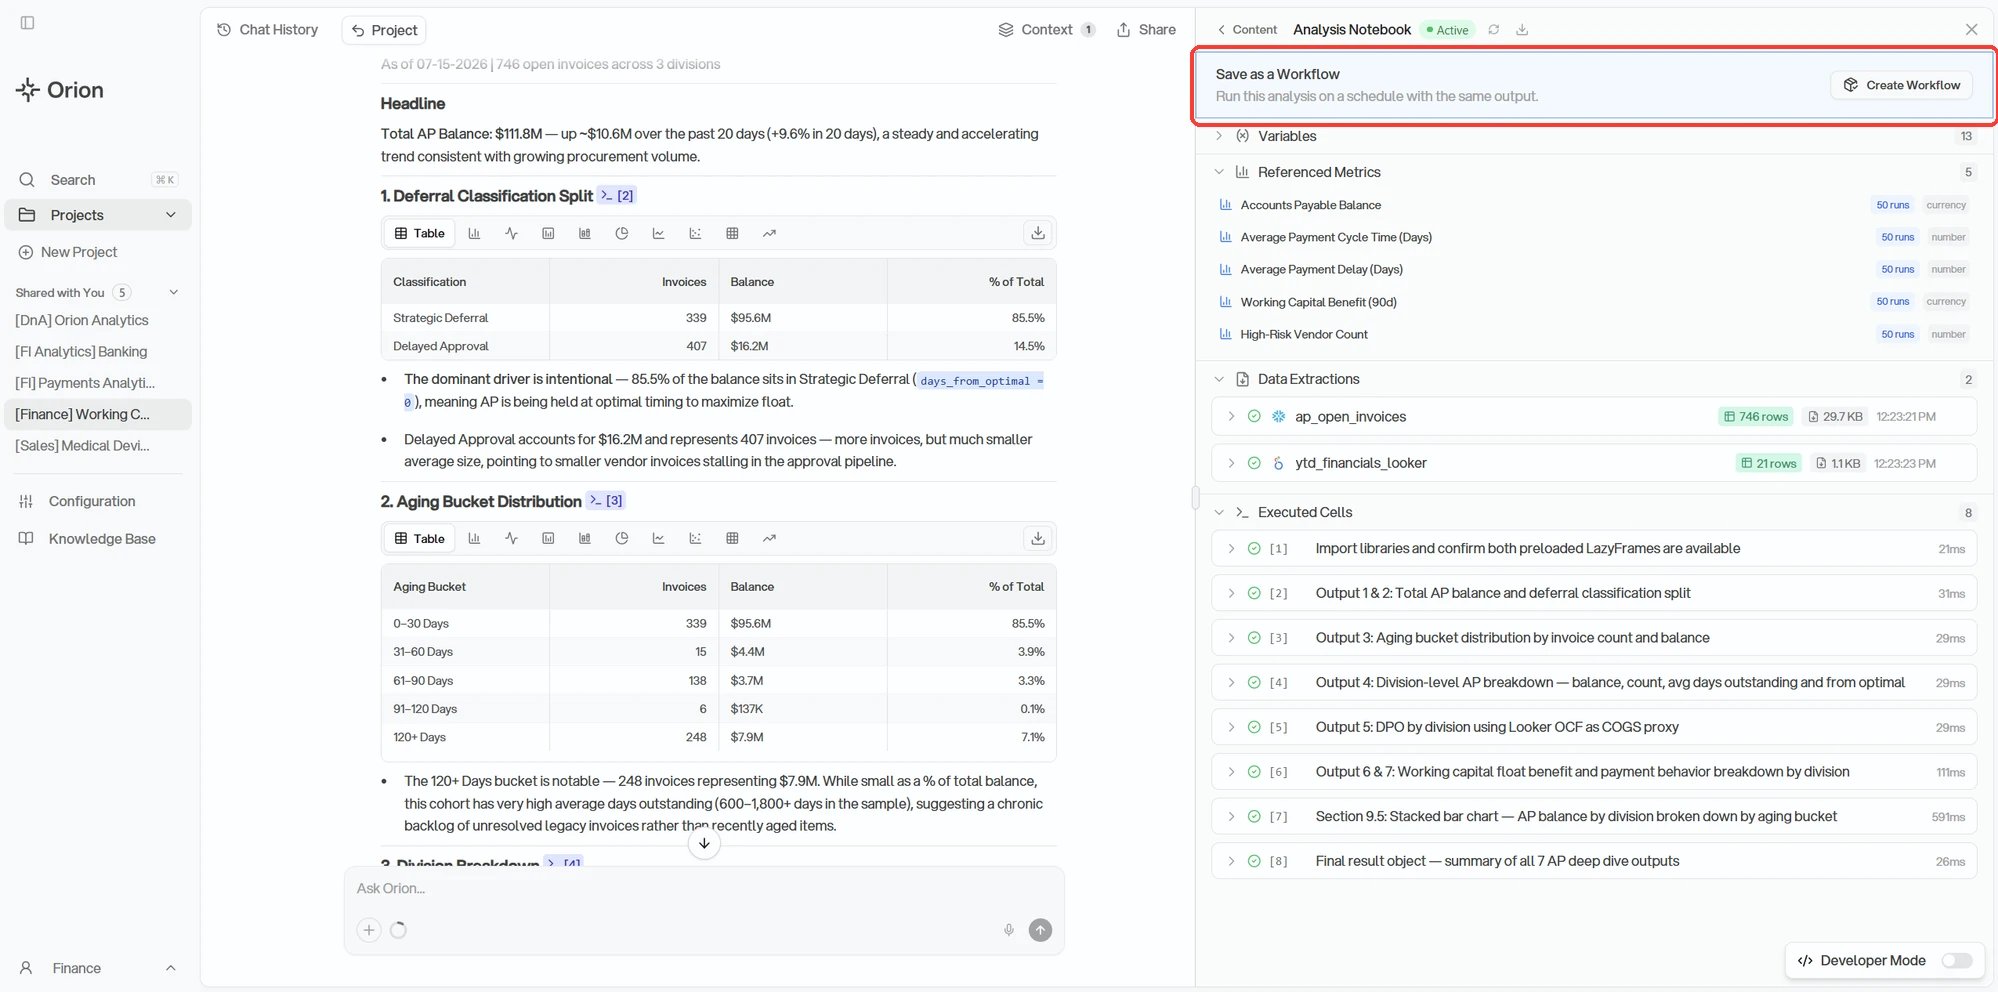1998x992 pixels.
Task: Expand the Projects dropdown
Action: [170, 215]
